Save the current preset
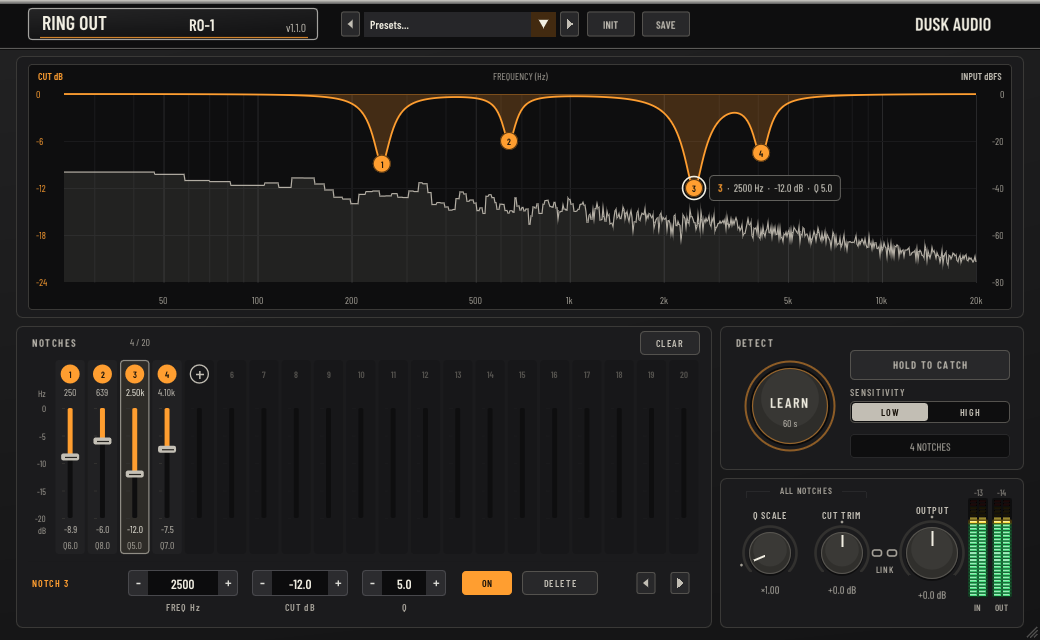Image resolution: width=1040 pixels, height=640 pixels. click(x=665, y=25)
